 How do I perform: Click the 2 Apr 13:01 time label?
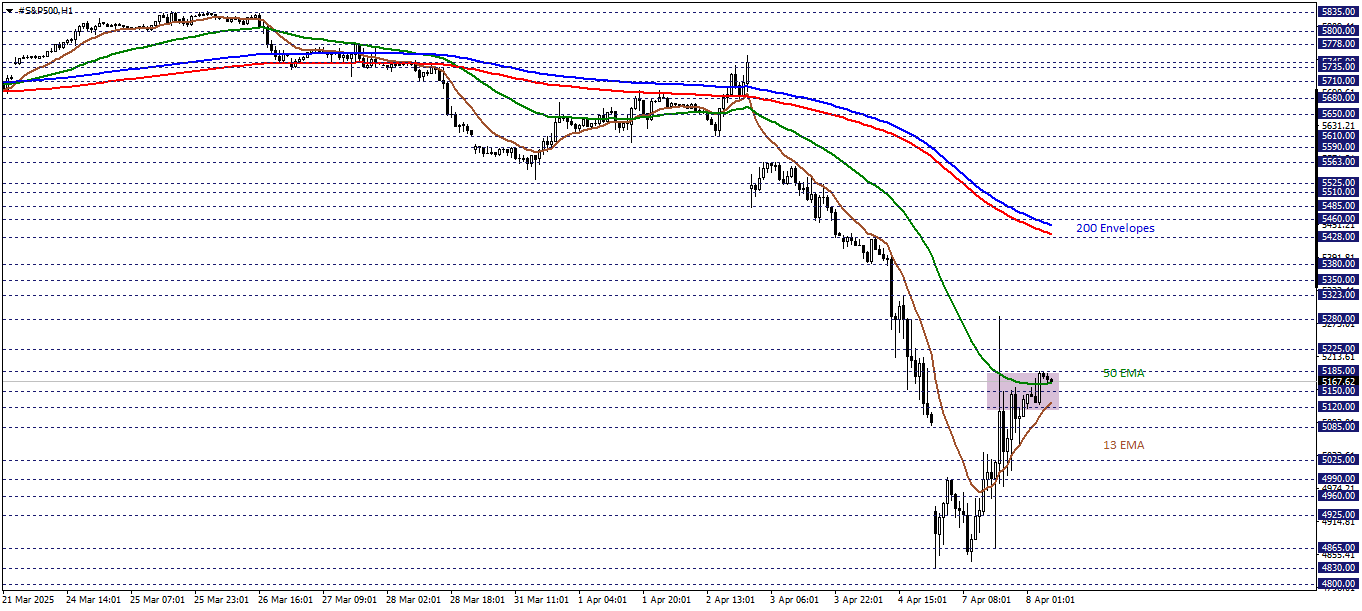[731, 600]
